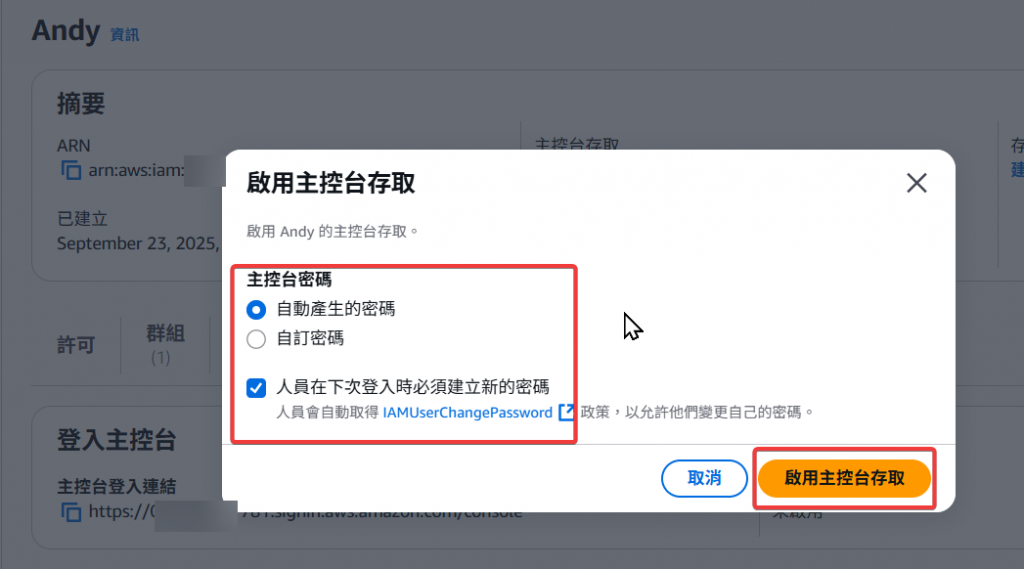Choose the 自訂密碼 radio option
Viewport: 1024px width, 569px height.
(256, 339)
